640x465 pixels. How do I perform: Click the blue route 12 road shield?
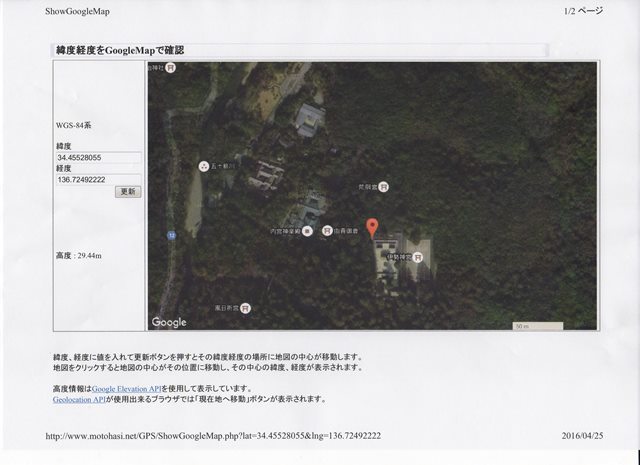click(172, 236)
